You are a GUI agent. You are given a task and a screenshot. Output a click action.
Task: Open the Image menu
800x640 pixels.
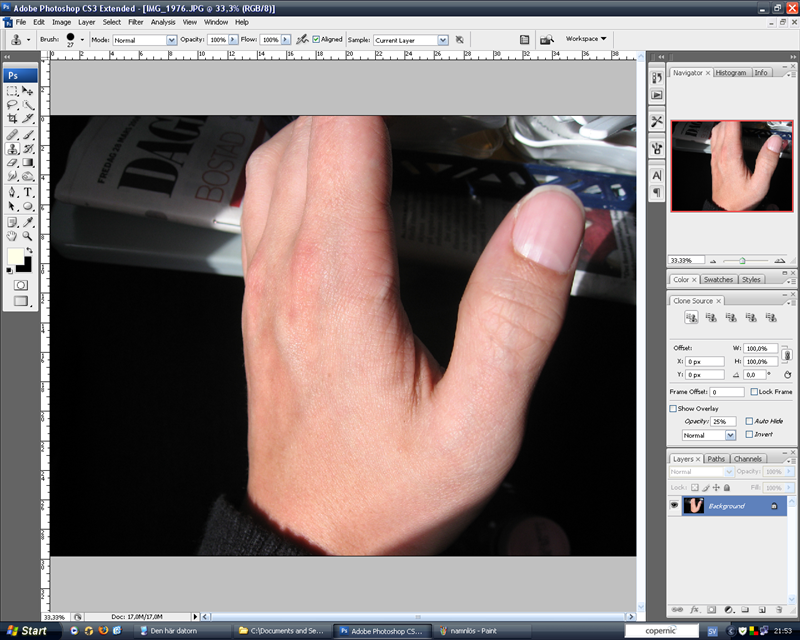click(x=61, y=22)
